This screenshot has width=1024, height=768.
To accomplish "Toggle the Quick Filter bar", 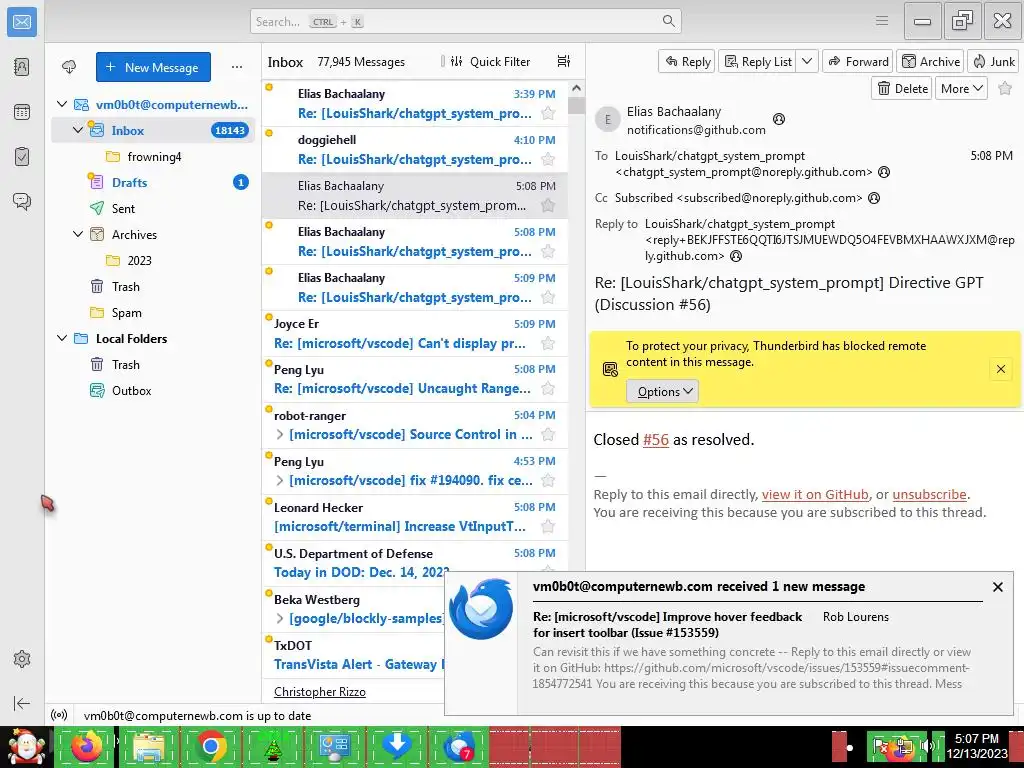I will click(x=490, y=61).
